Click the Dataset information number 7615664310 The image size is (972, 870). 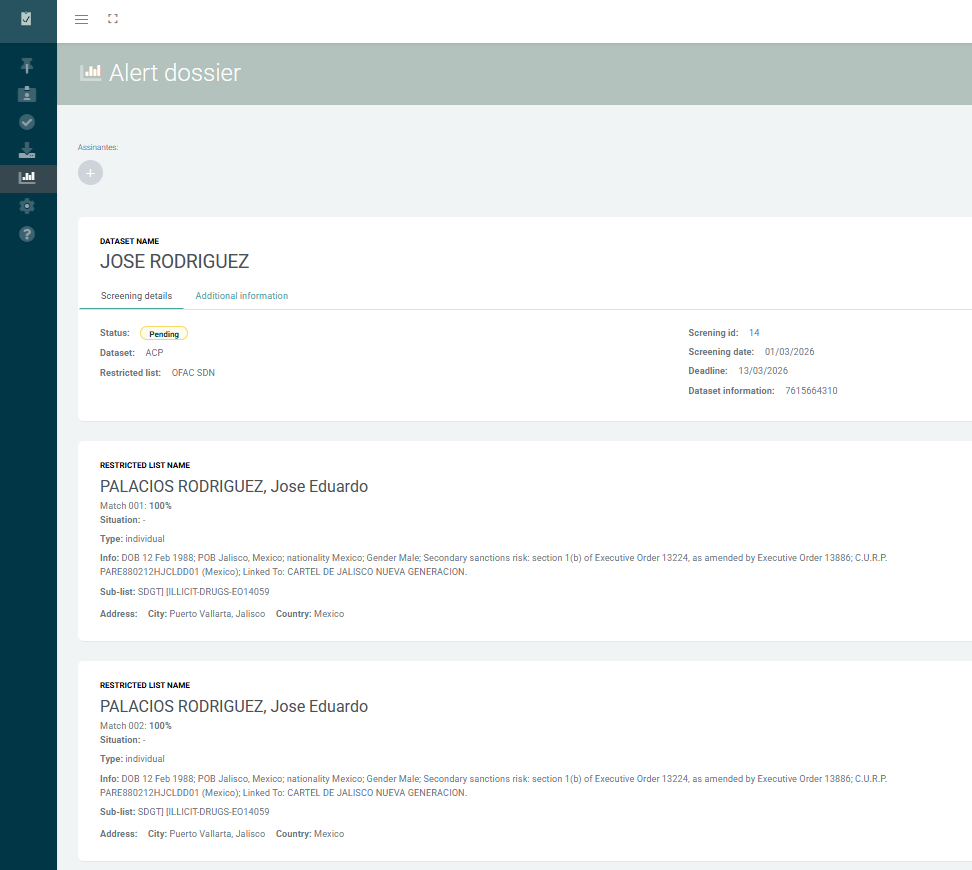[811, 391]
